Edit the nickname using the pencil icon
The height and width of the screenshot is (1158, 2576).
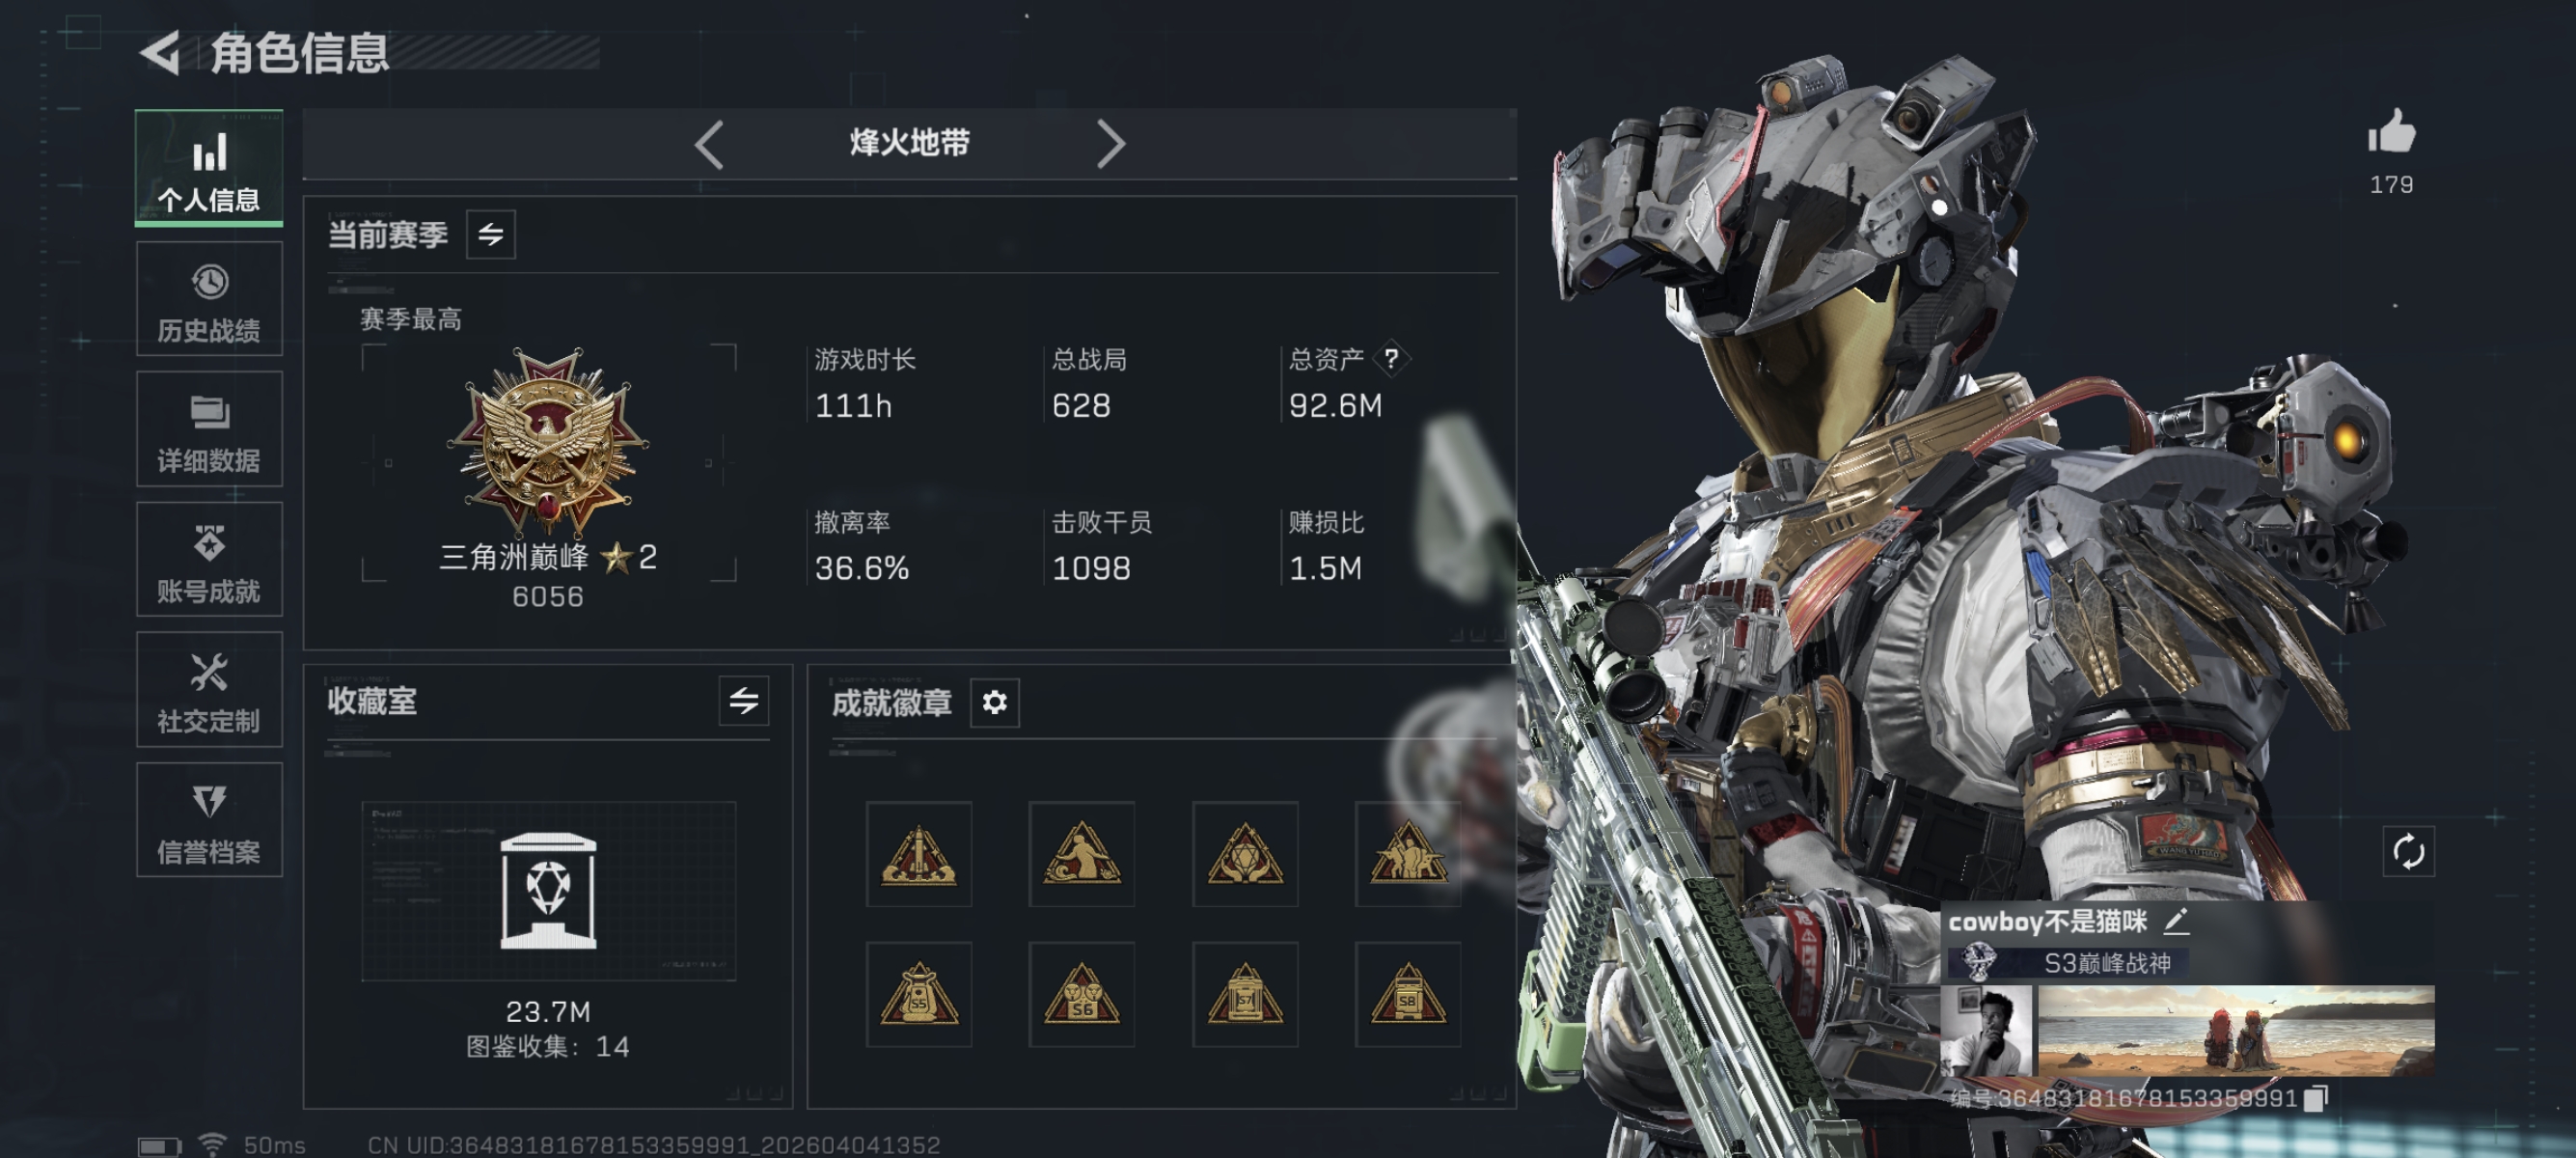pos(2176,921)
